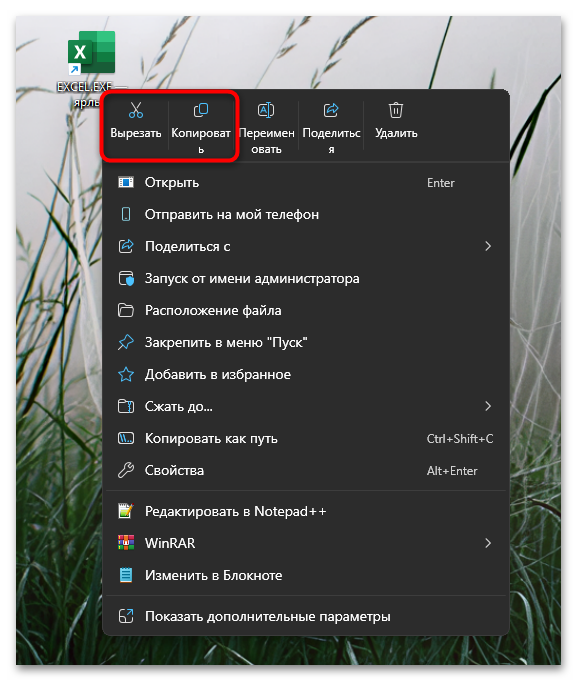Click the Удалить text label
The height and width of the screenshot is (681, 577).
(396, 133)
